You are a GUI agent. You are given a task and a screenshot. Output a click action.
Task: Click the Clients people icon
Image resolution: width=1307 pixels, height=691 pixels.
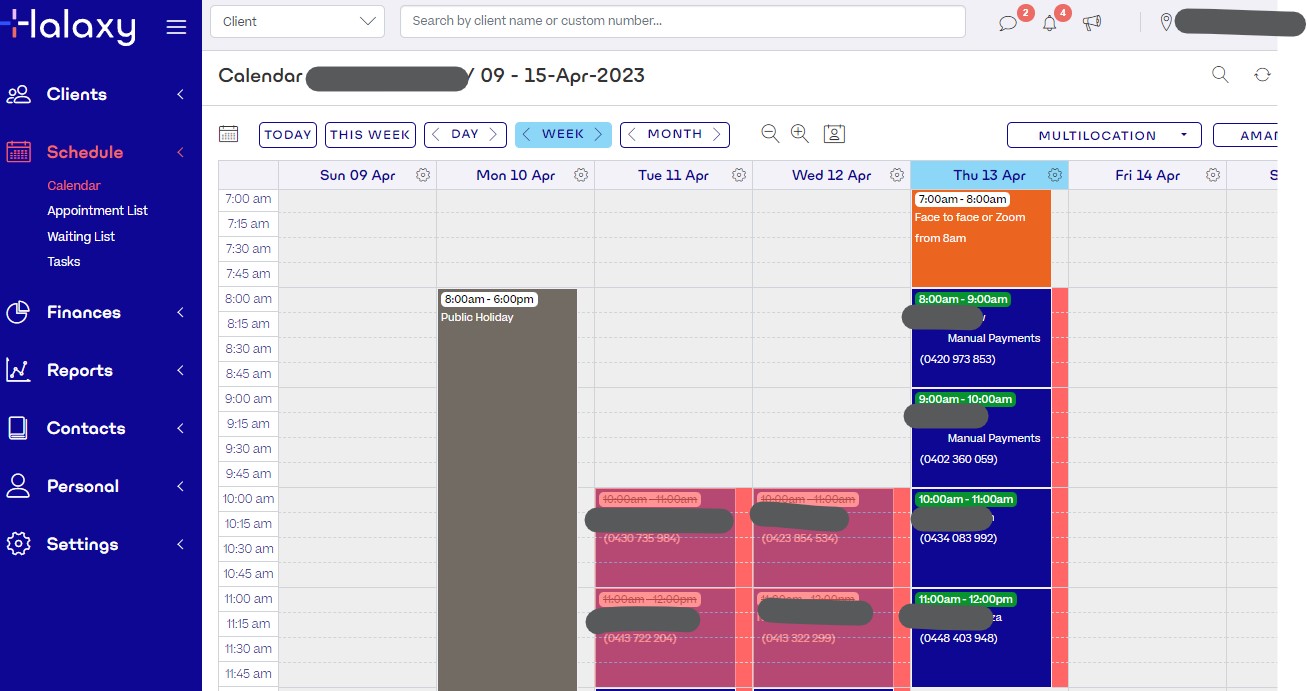point(18,94)
